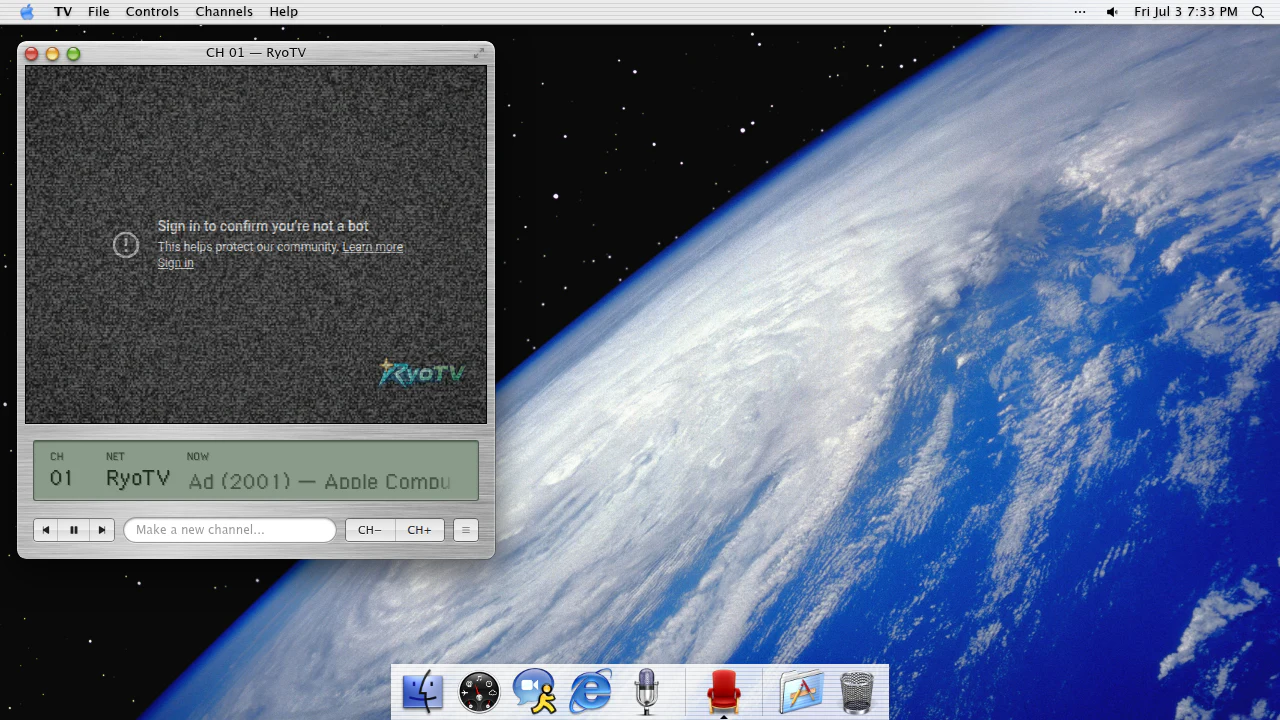Image resolution: width=1280 pixels, height=720 pixels.
Task: Toggle the volume icon in menu bar
Action: point(1112,12)
